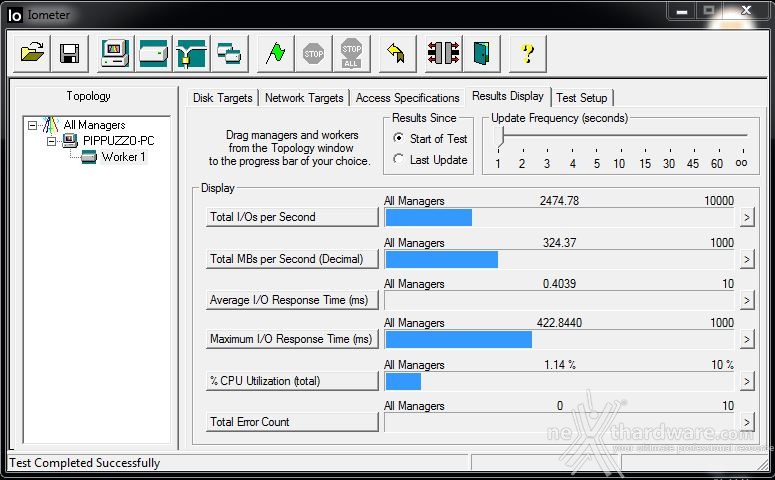Exit Iometer via the door icon

click(481, 53)
